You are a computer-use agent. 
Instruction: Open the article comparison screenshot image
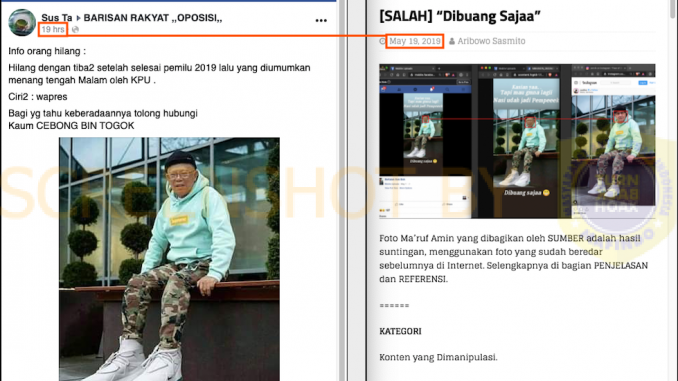click(x=517, y=141)
